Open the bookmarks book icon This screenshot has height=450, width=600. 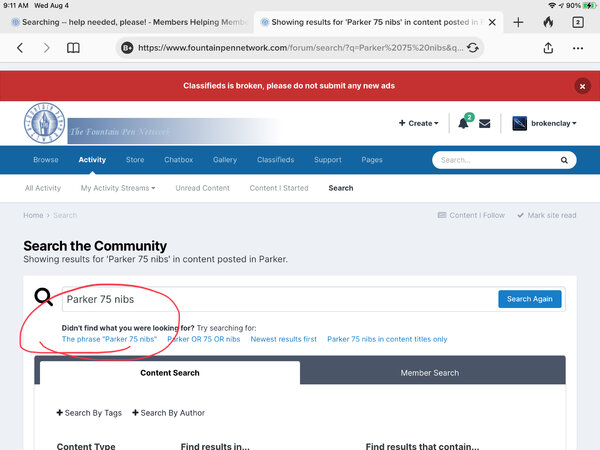click(x=73, y=48)
